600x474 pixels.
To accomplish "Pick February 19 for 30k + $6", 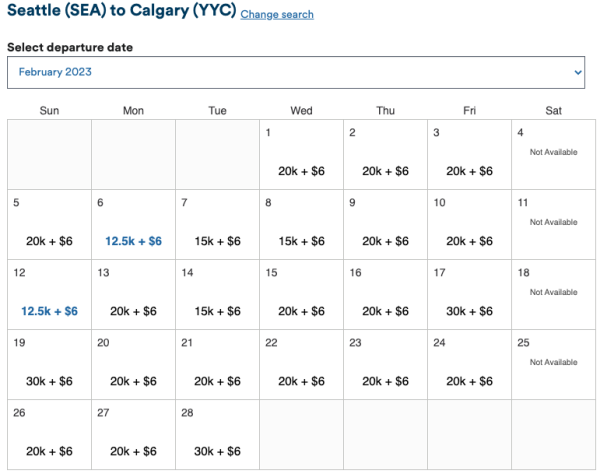I will 49,381.
